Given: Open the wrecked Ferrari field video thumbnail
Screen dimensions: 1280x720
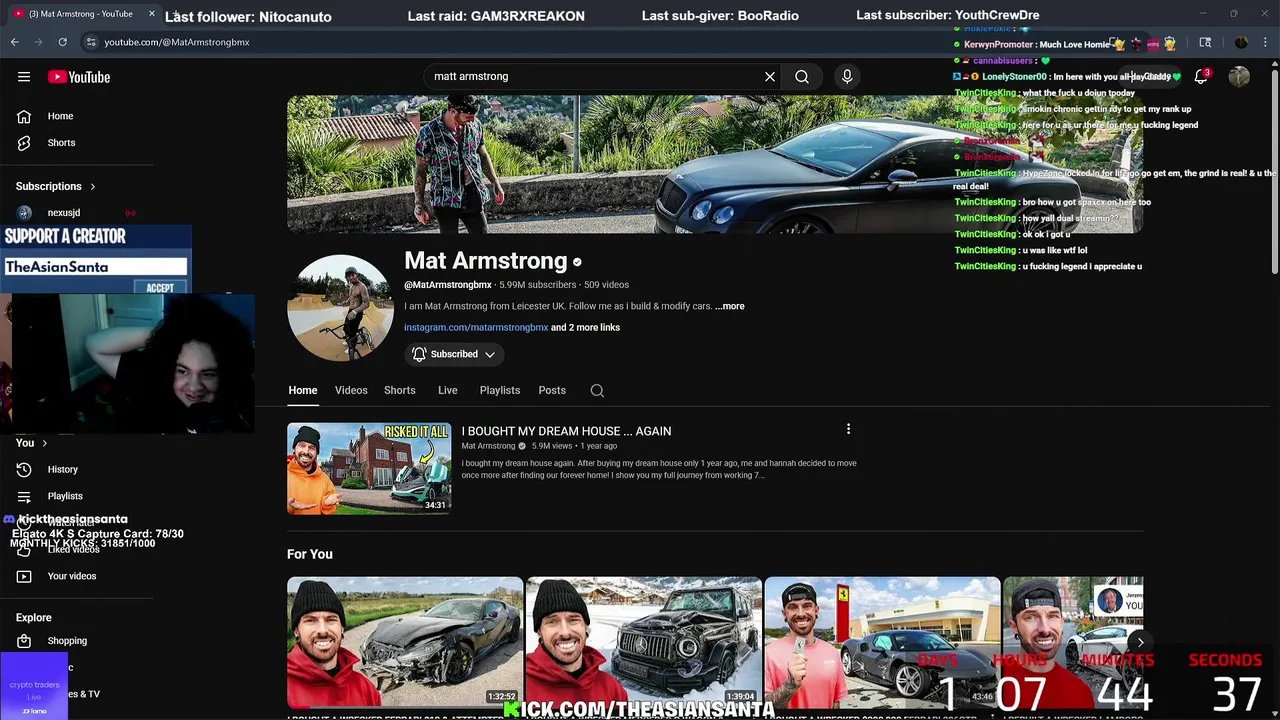Looking at the screenshot, I should click(405, 642).
